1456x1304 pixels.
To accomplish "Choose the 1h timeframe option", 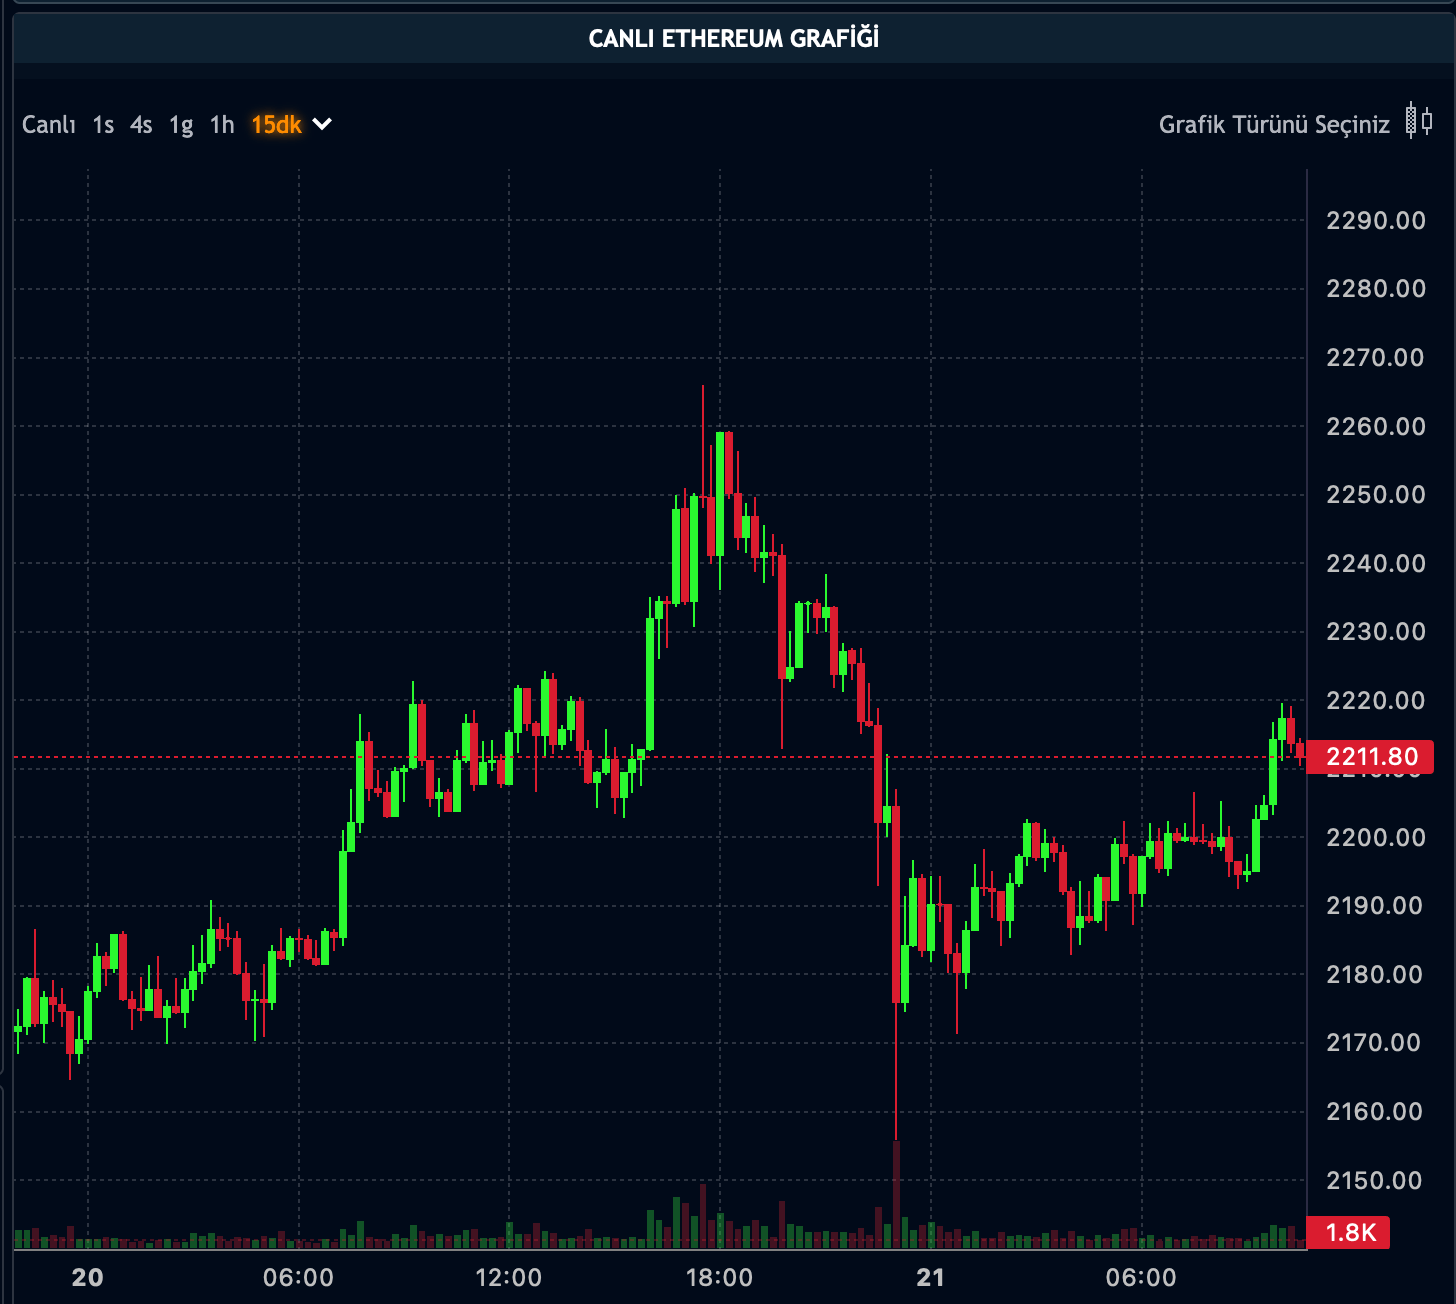I will (222, 125).
